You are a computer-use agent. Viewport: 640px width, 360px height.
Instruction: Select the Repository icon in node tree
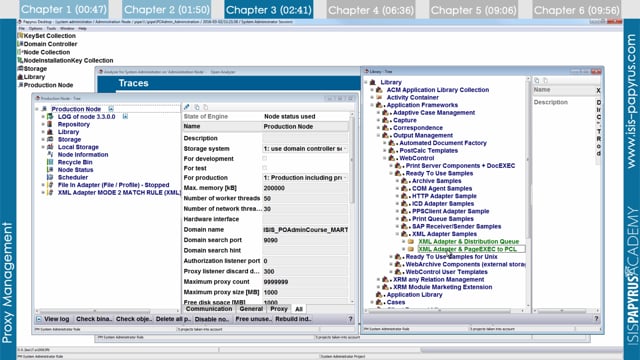(50, 124)
